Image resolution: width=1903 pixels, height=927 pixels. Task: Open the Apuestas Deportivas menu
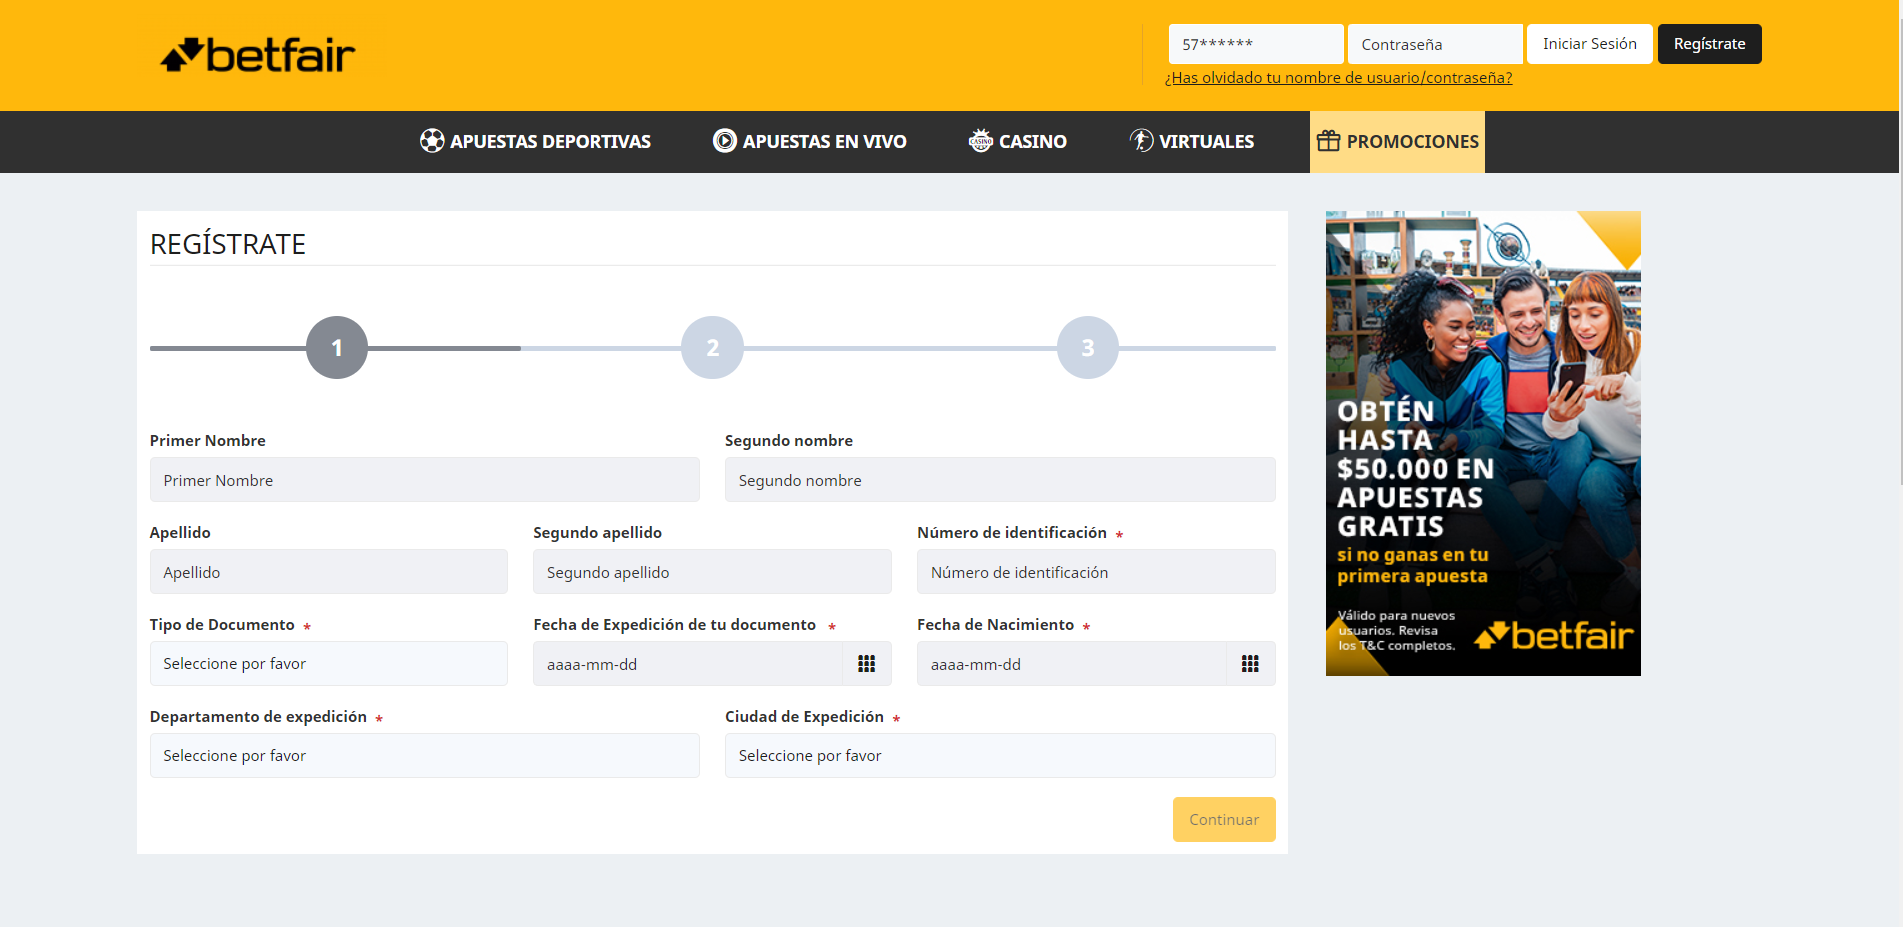pos(535,142)
